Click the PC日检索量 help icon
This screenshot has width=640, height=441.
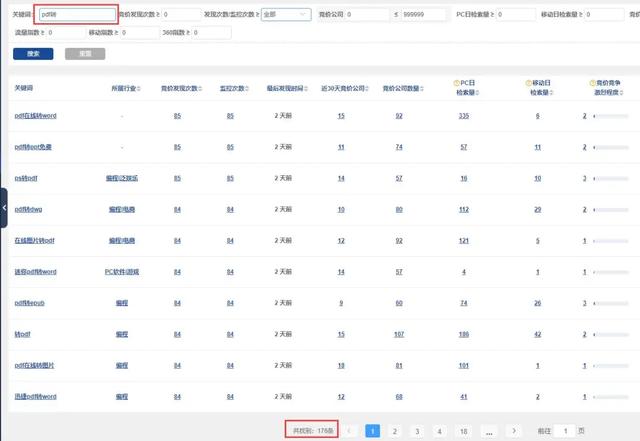(x=457, y=83)
